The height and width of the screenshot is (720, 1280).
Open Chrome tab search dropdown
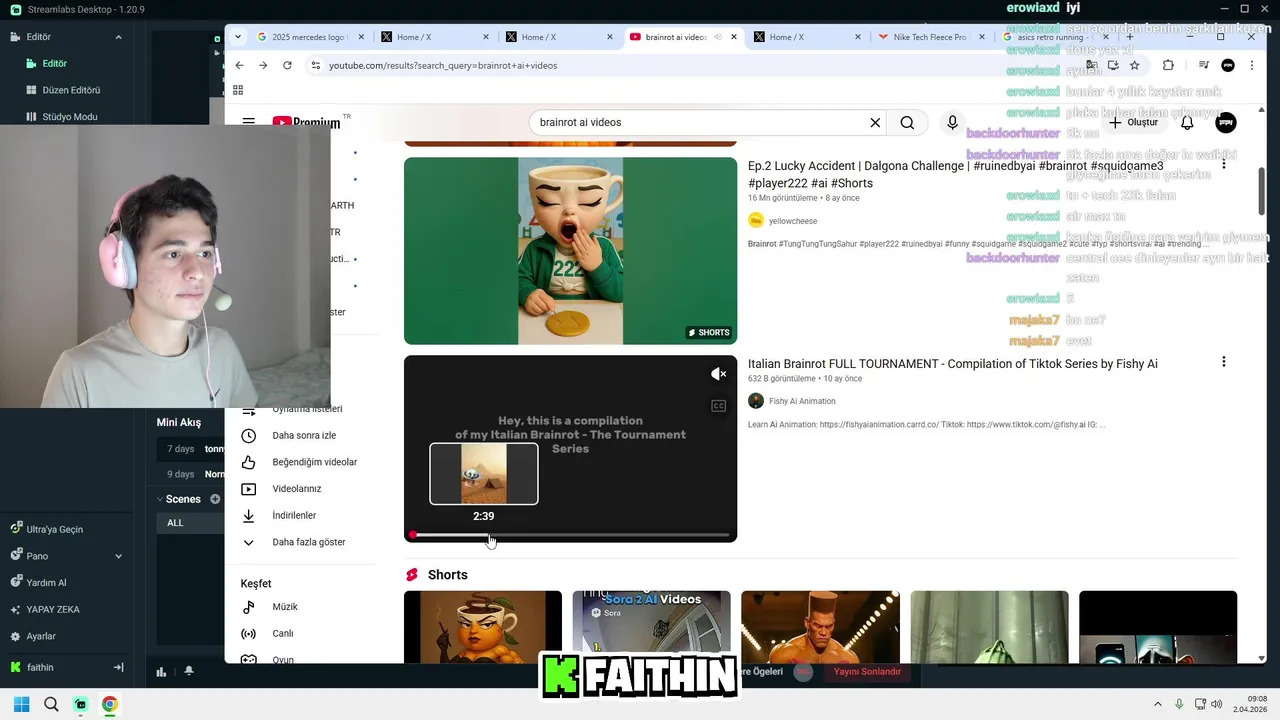[237, 37]
